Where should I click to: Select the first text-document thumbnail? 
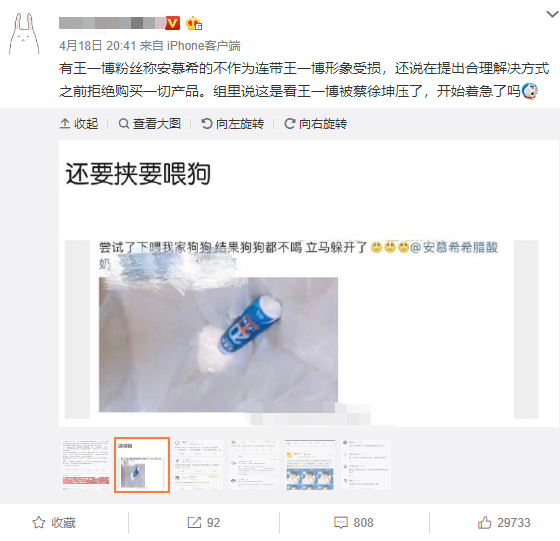pos(86,465)
